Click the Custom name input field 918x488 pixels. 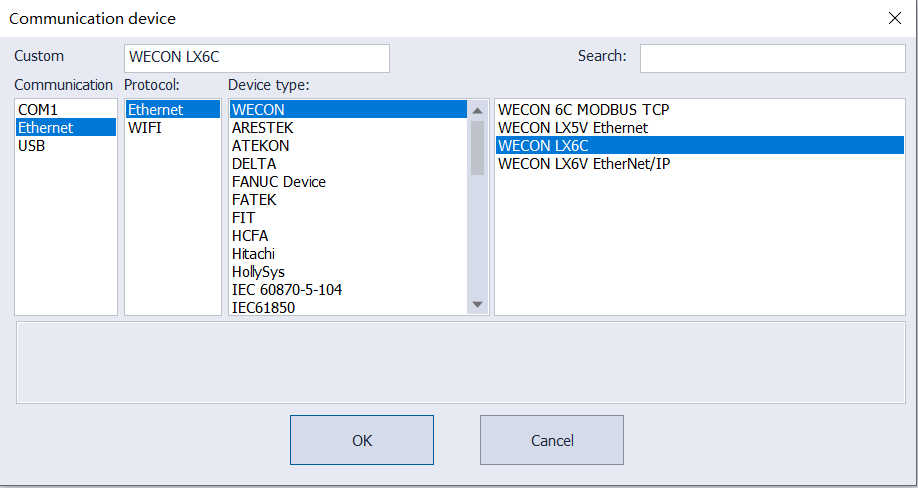click(257, 59)
